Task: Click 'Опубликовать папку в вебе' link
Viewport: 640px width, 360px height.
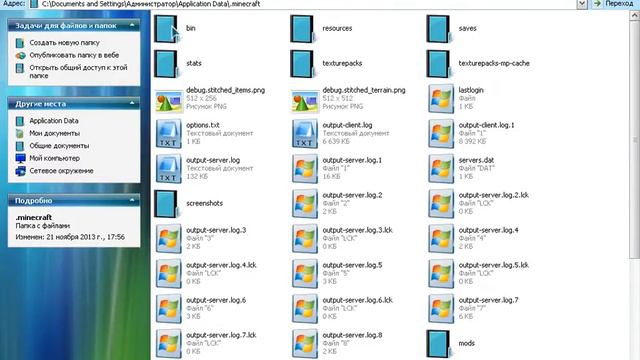Action: (x=74, y=55)
